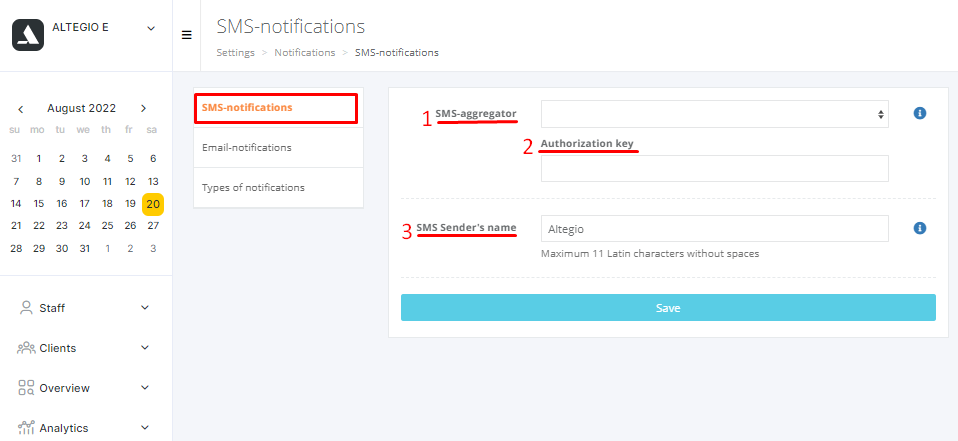The width and height of the screenshot is (958, 441).
Task: Open the SMS-aggregator dropdown
Action: [x=714, y=114]
